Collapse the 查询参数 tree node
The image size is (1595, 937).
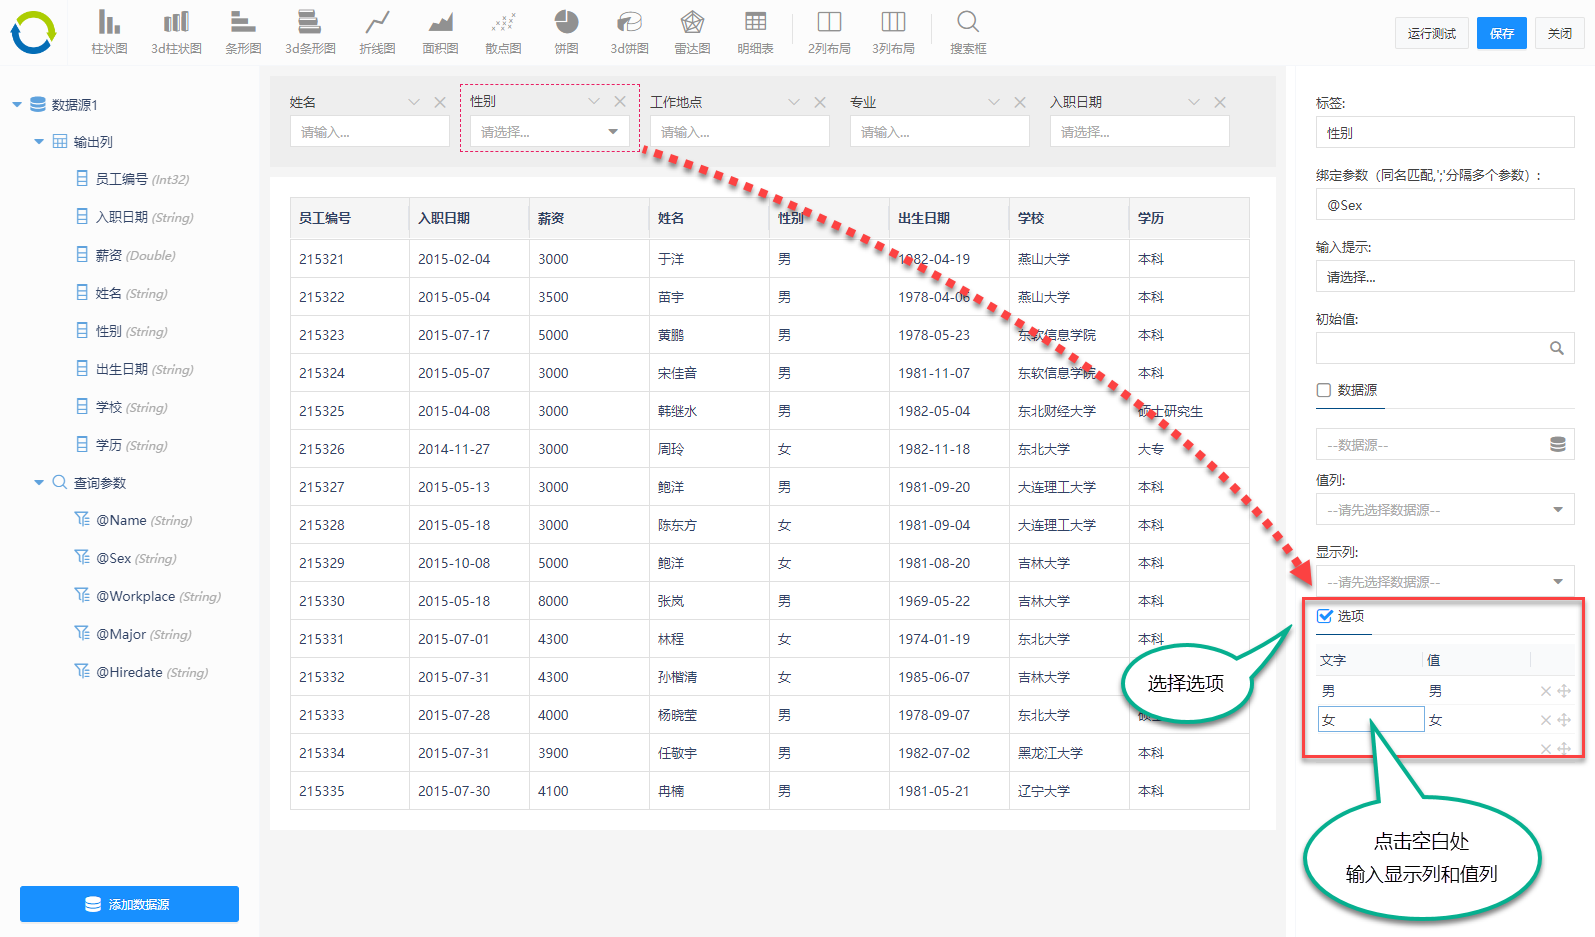[39, 483]
